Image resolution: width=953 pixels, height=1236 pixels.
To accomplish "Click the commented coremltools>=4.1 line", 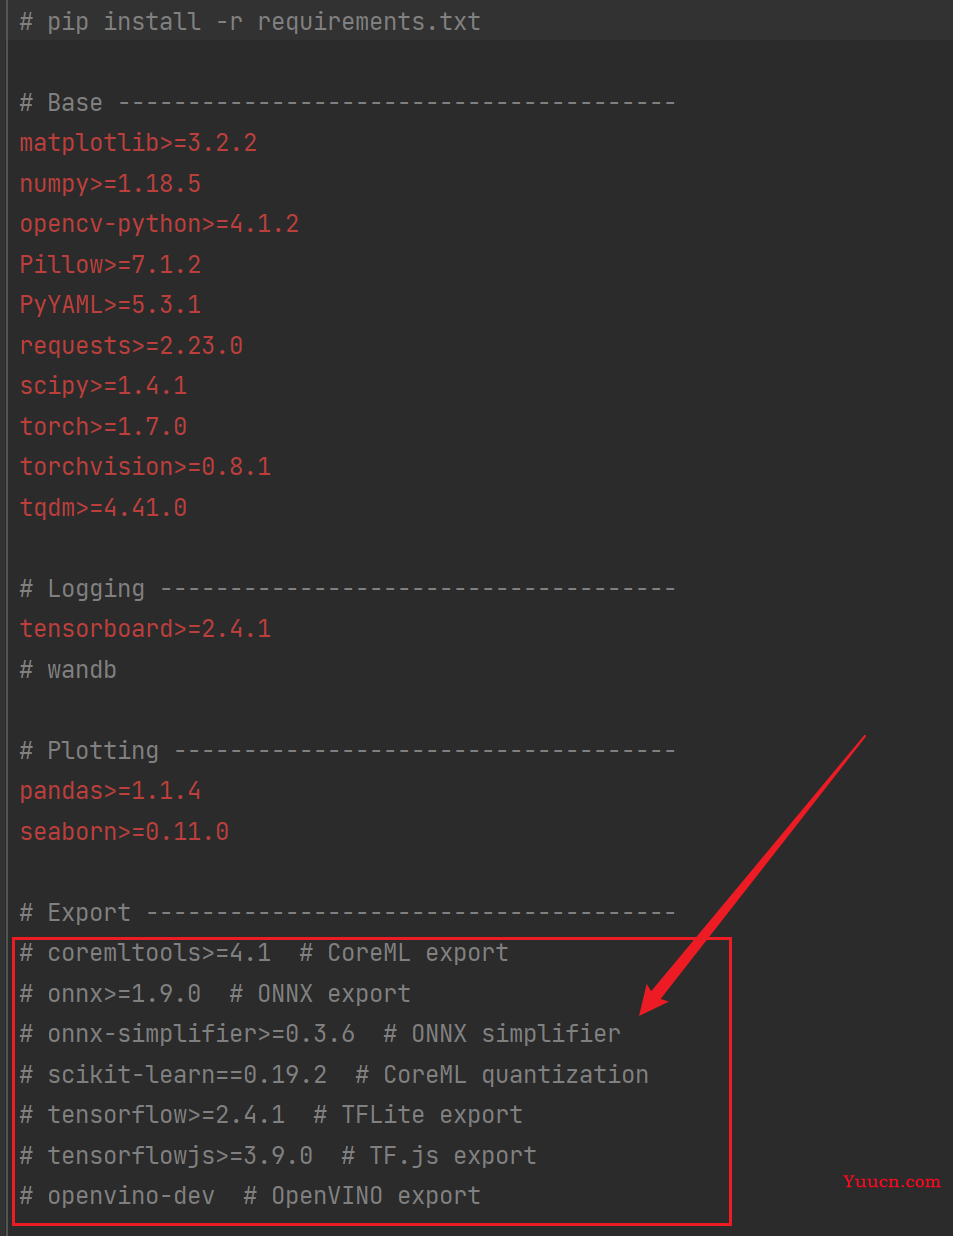I will coord(264,953).
